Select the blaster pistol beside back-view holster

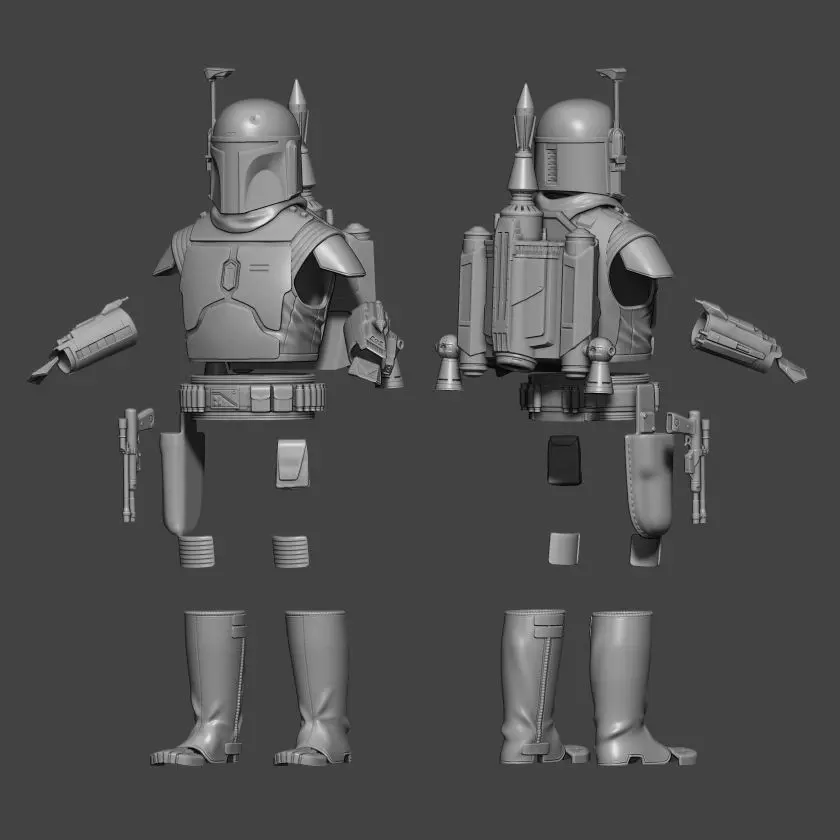pyautogui.click(x=692, y=466)
